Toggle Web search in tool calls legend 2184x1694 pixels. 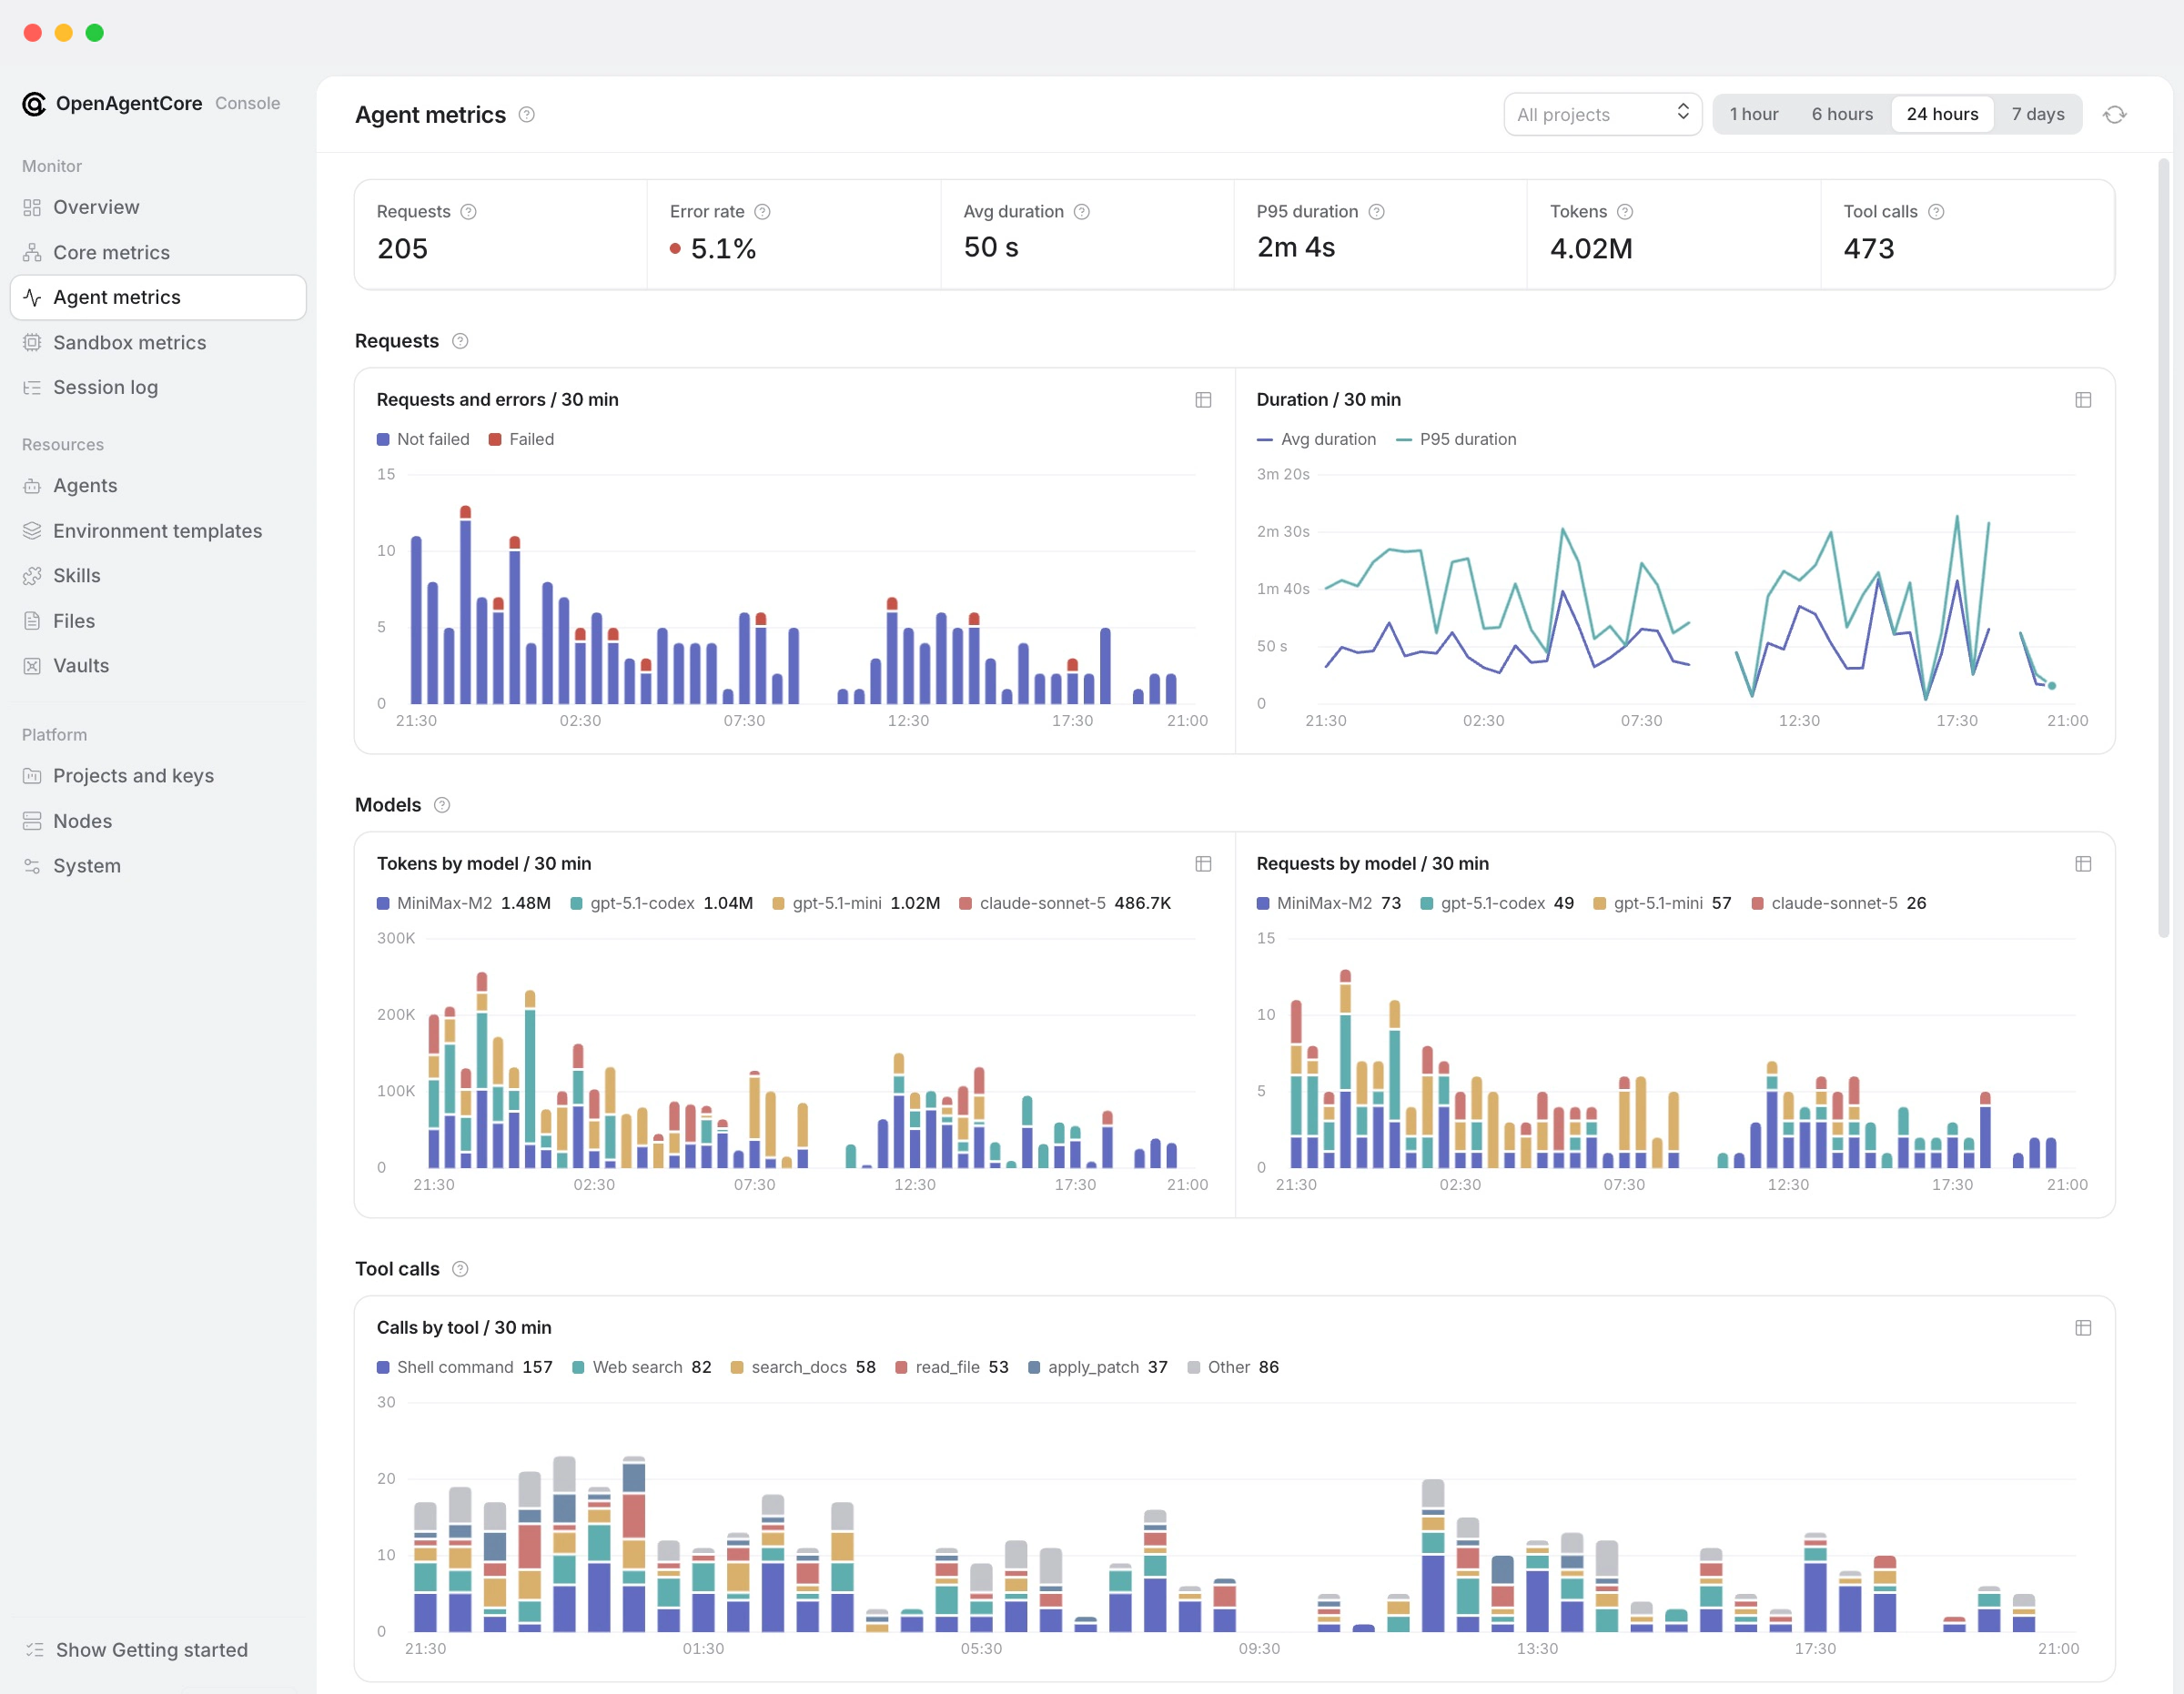641,1368
